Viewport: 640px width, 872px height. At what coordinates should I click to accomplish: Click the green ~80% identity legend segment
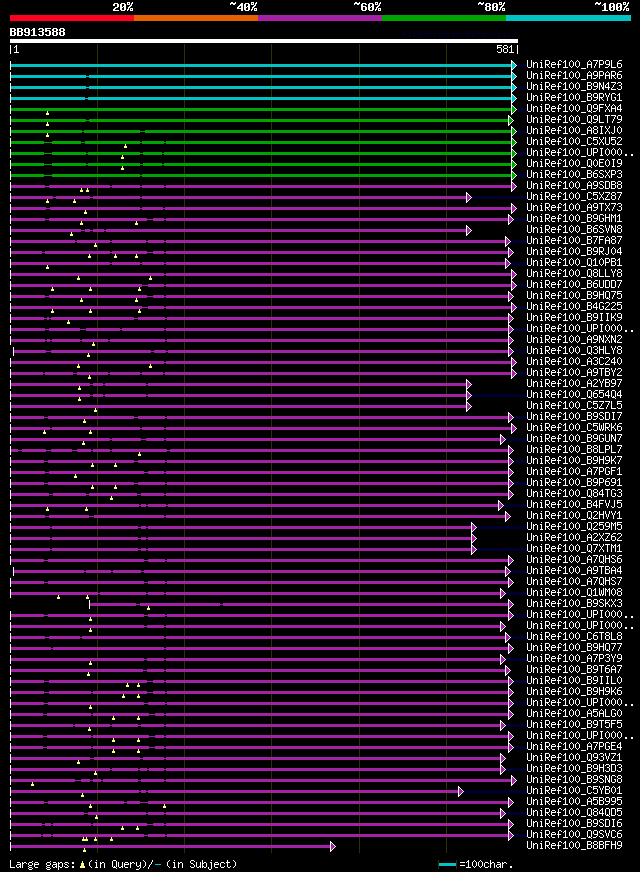click(444, 18)
